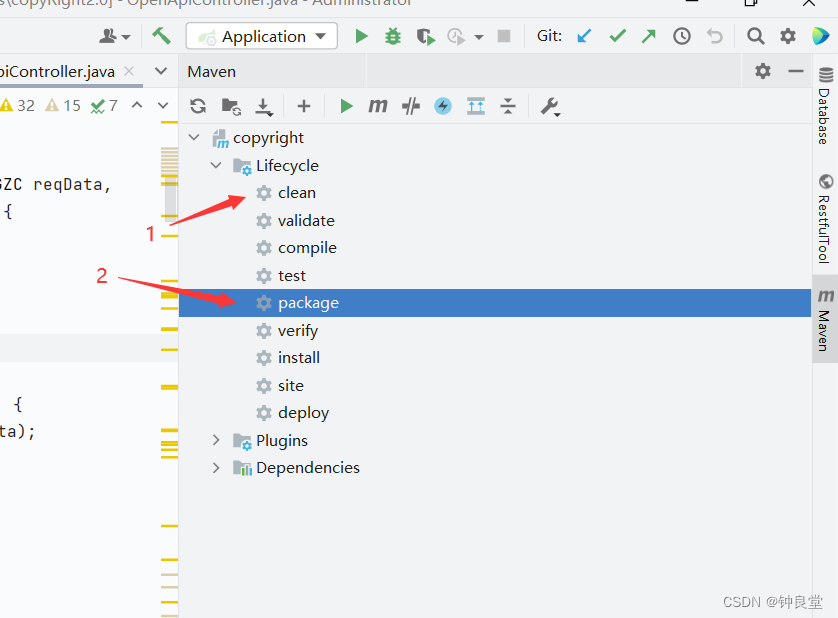Collapse all Maven tree nodes

(508, 106)
